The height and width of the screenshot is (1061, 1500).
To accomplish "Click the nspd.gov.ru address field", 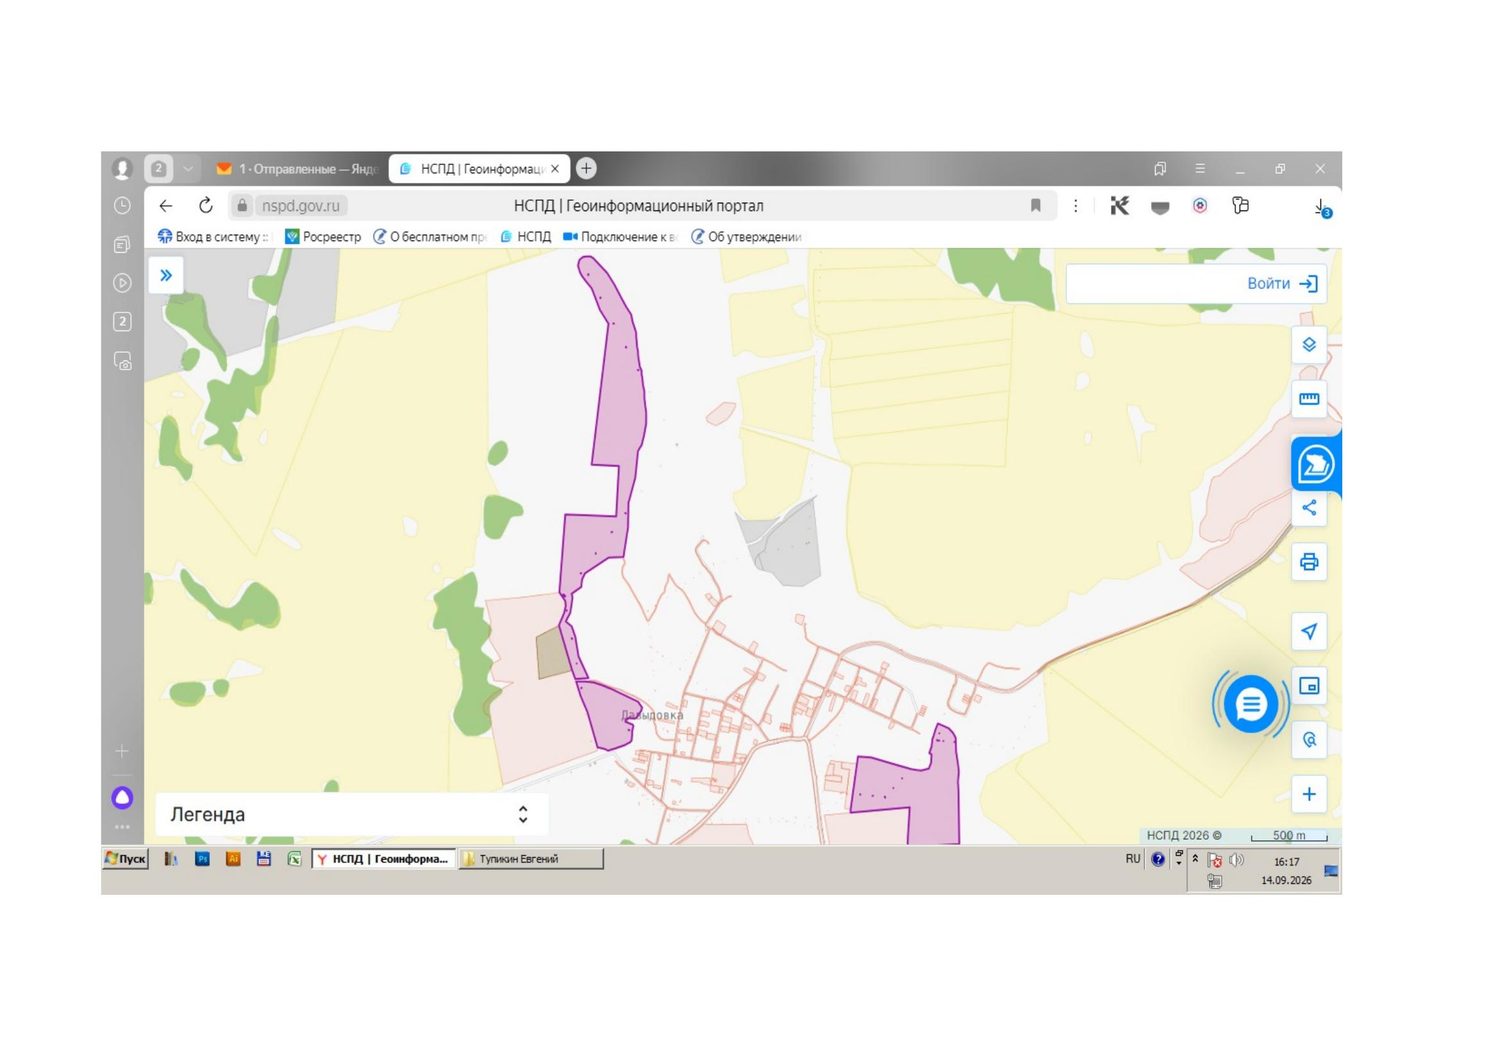I will (x=301, y=206).
